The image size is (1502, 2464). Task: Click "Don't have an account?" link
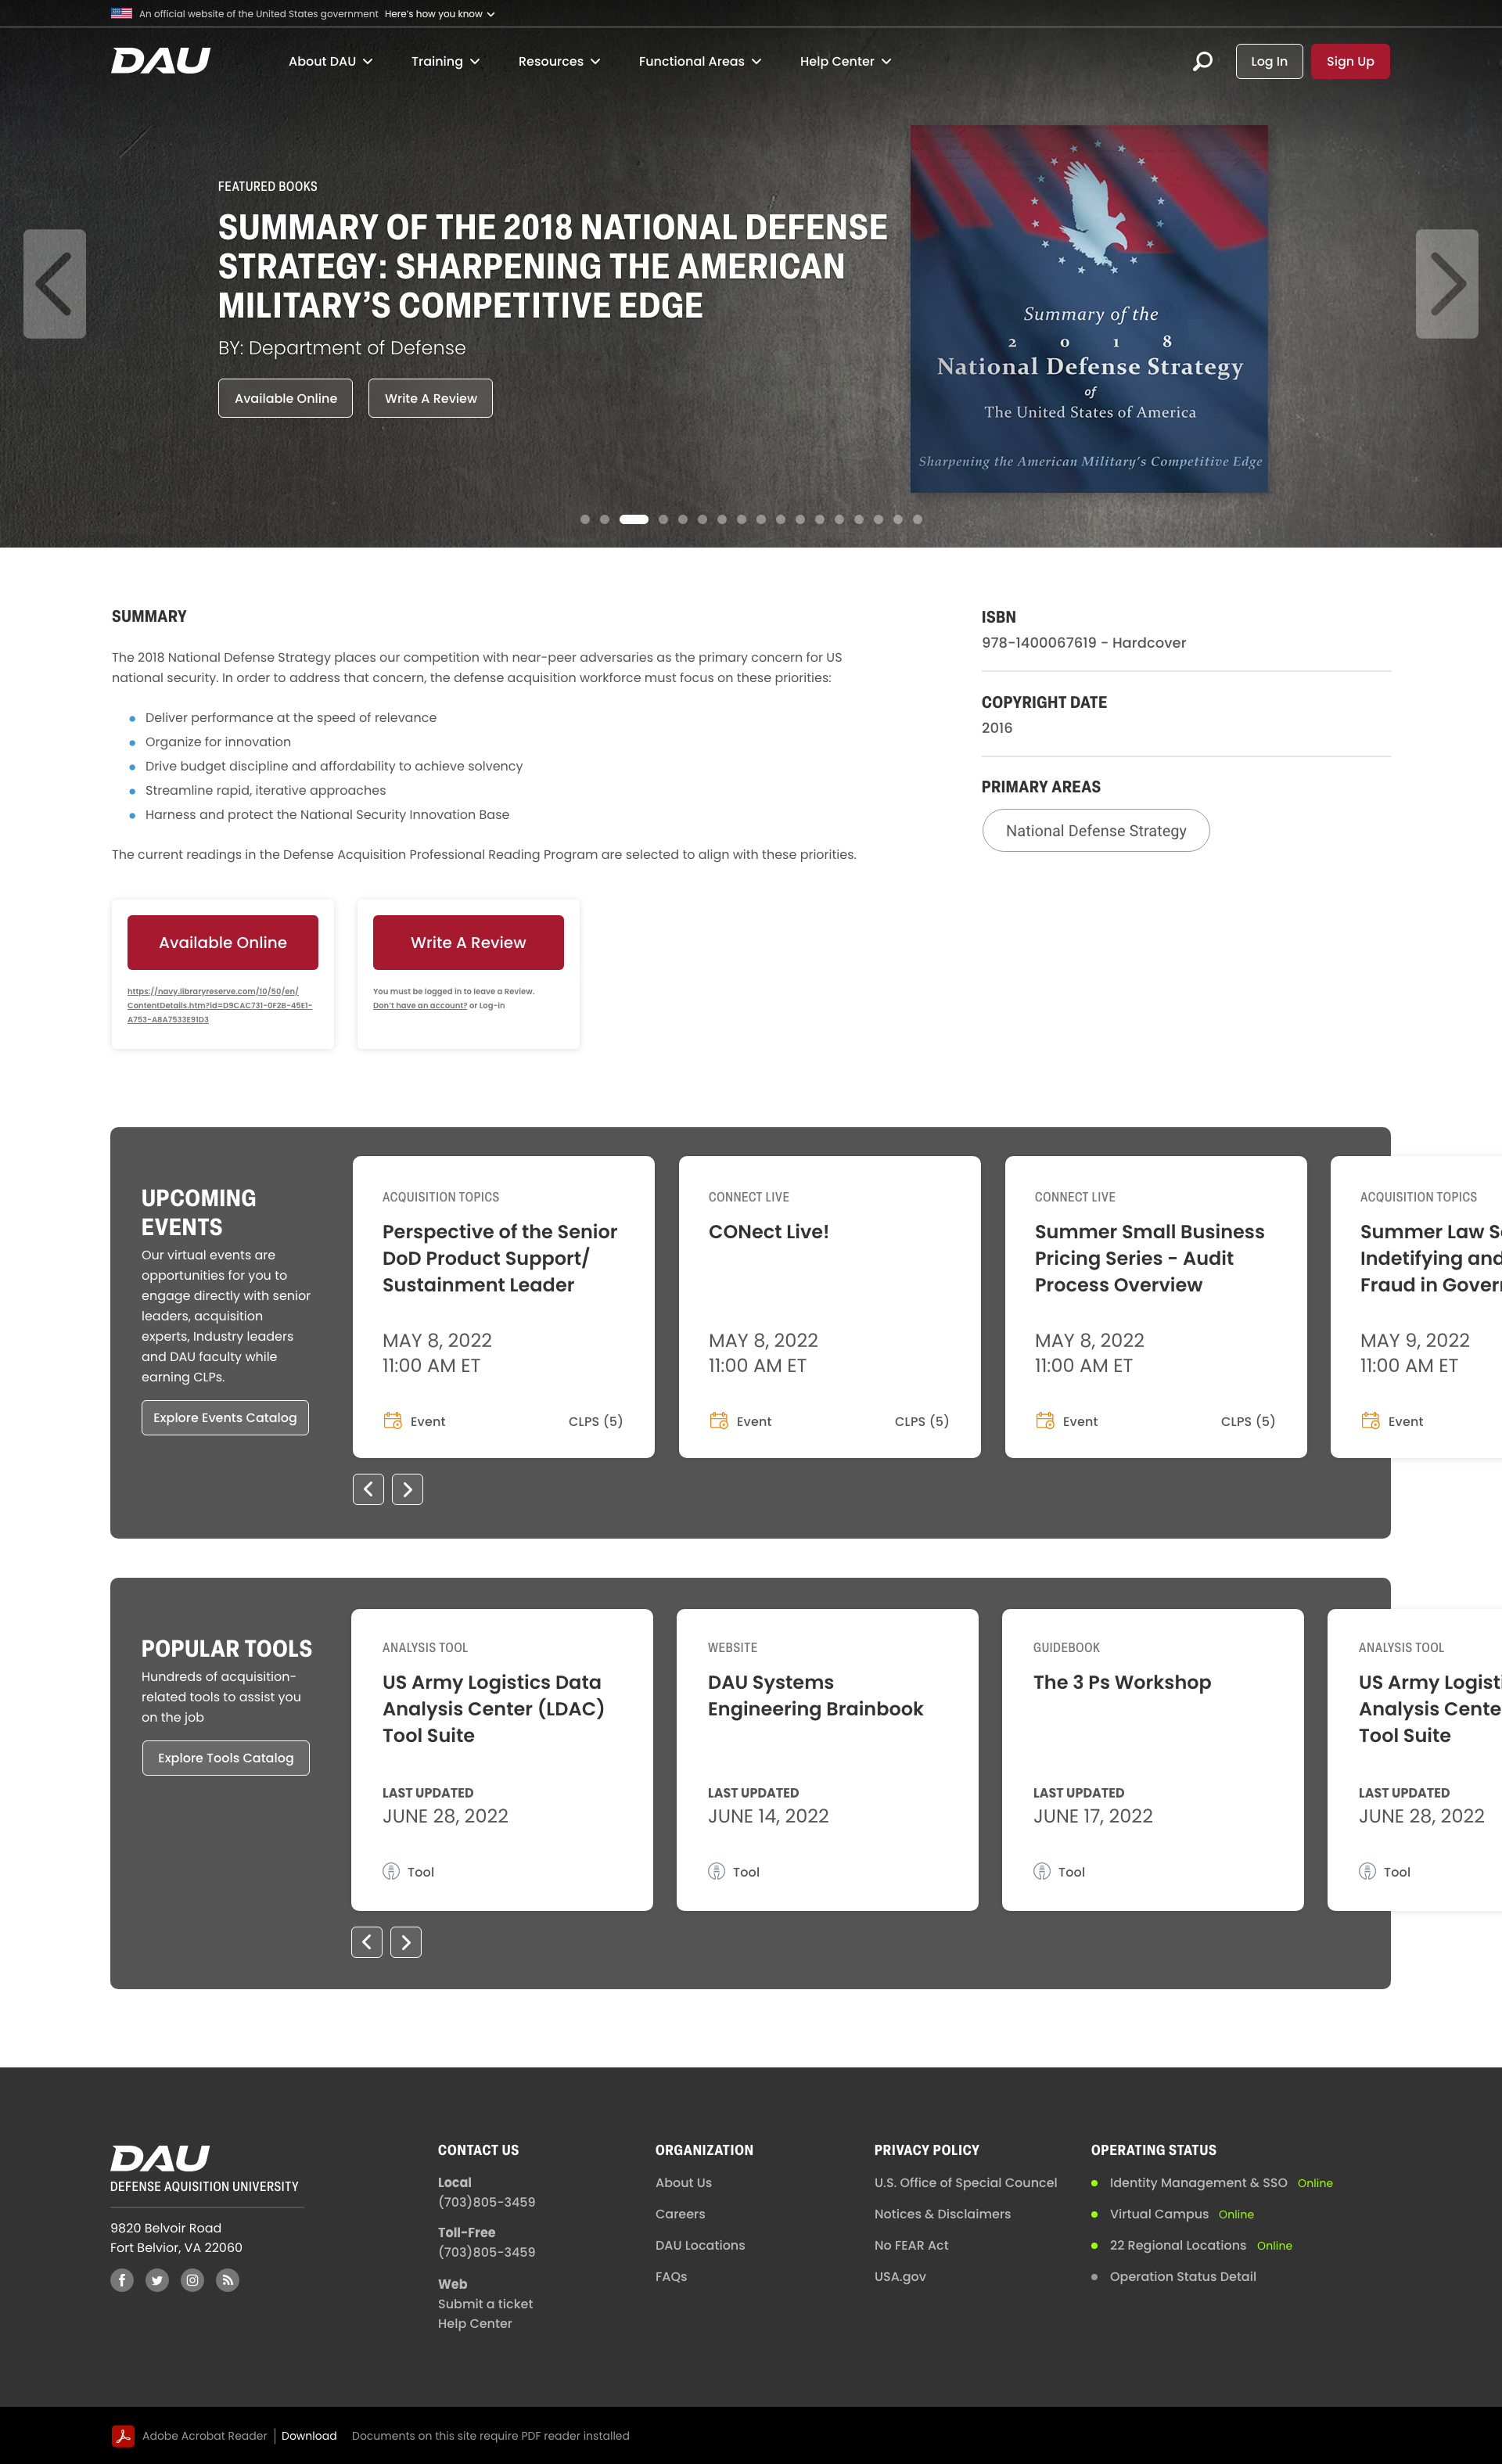point(420,1005)
